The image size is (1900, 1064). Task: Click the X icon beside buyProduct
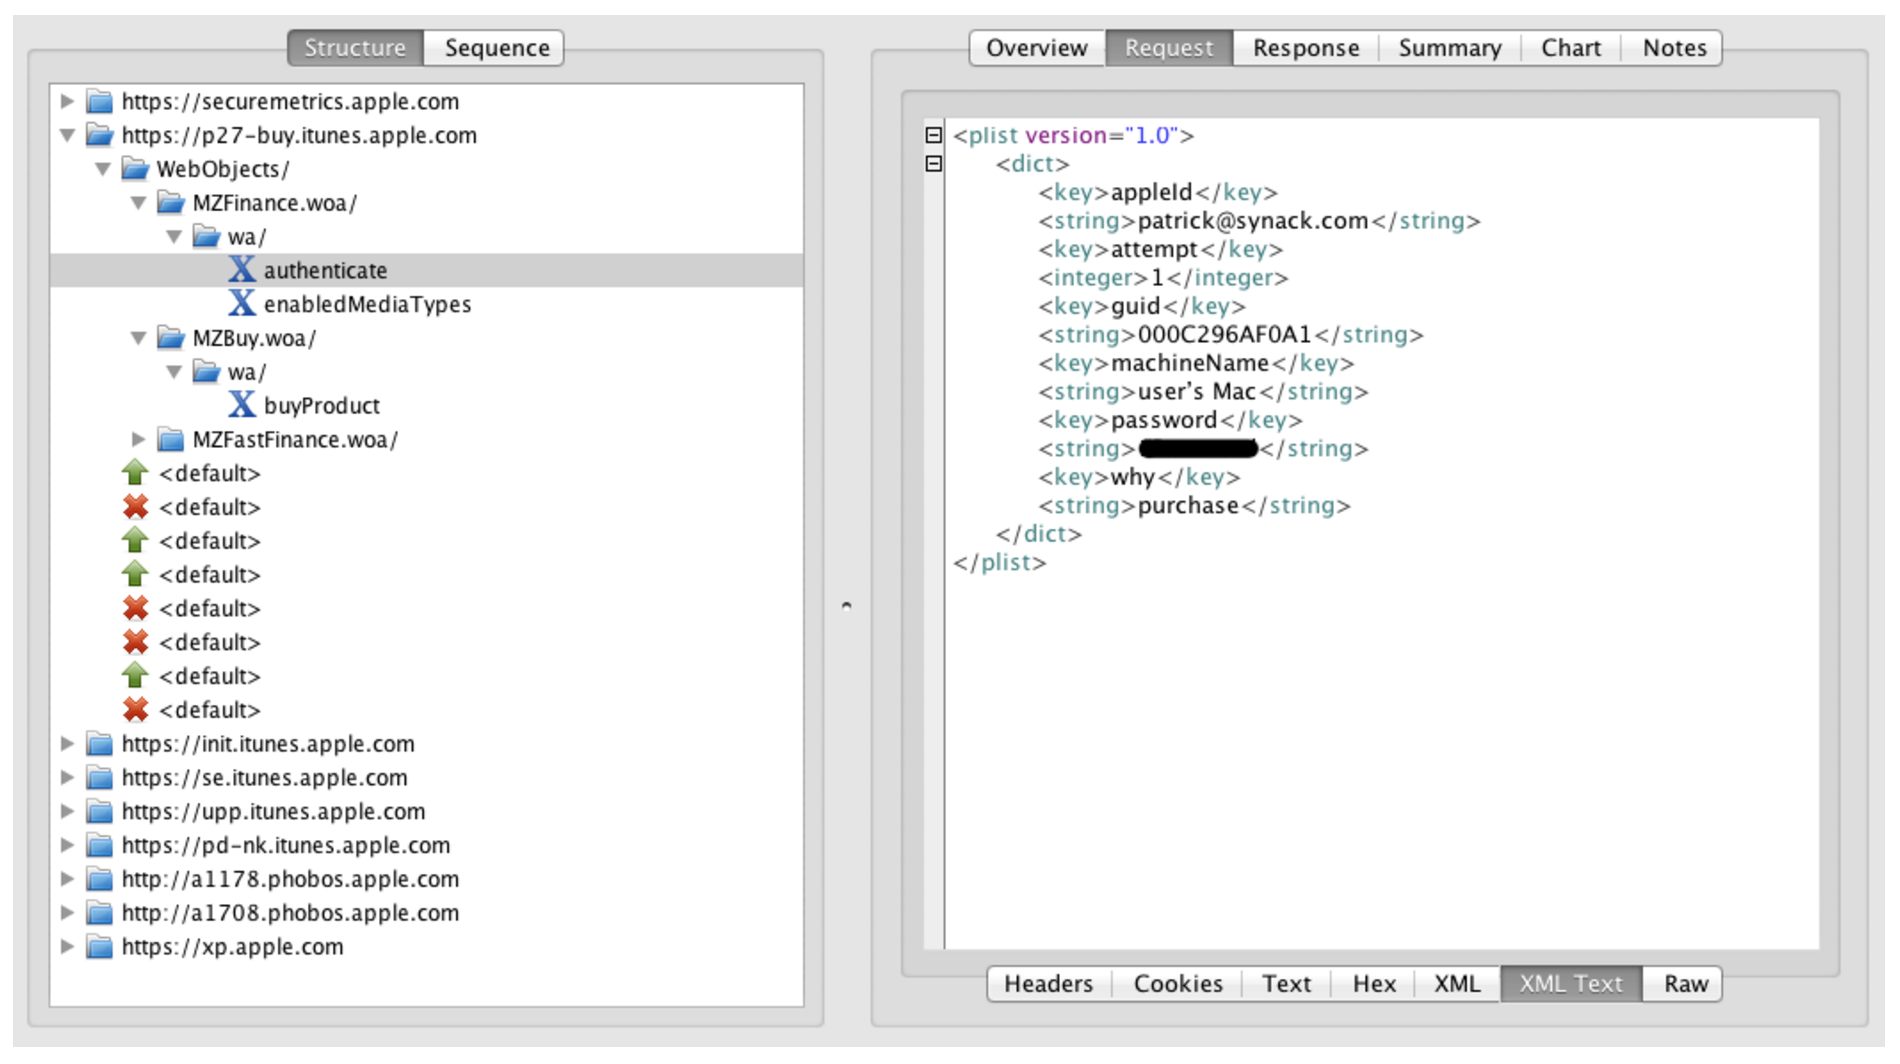(x=242, y=405)
